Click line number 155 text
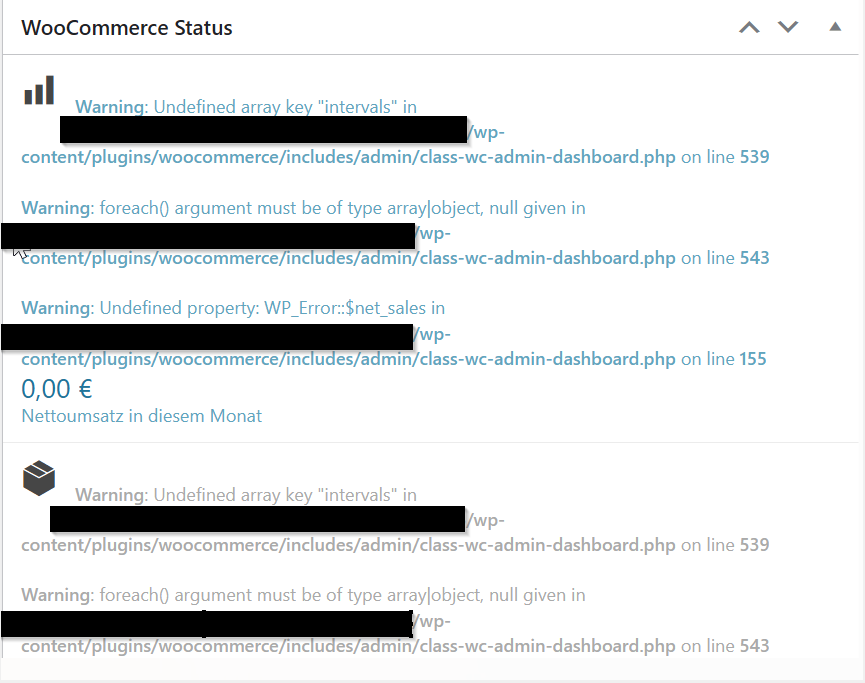This screenshot has height=683, width=865. click(x=753, y=359)
